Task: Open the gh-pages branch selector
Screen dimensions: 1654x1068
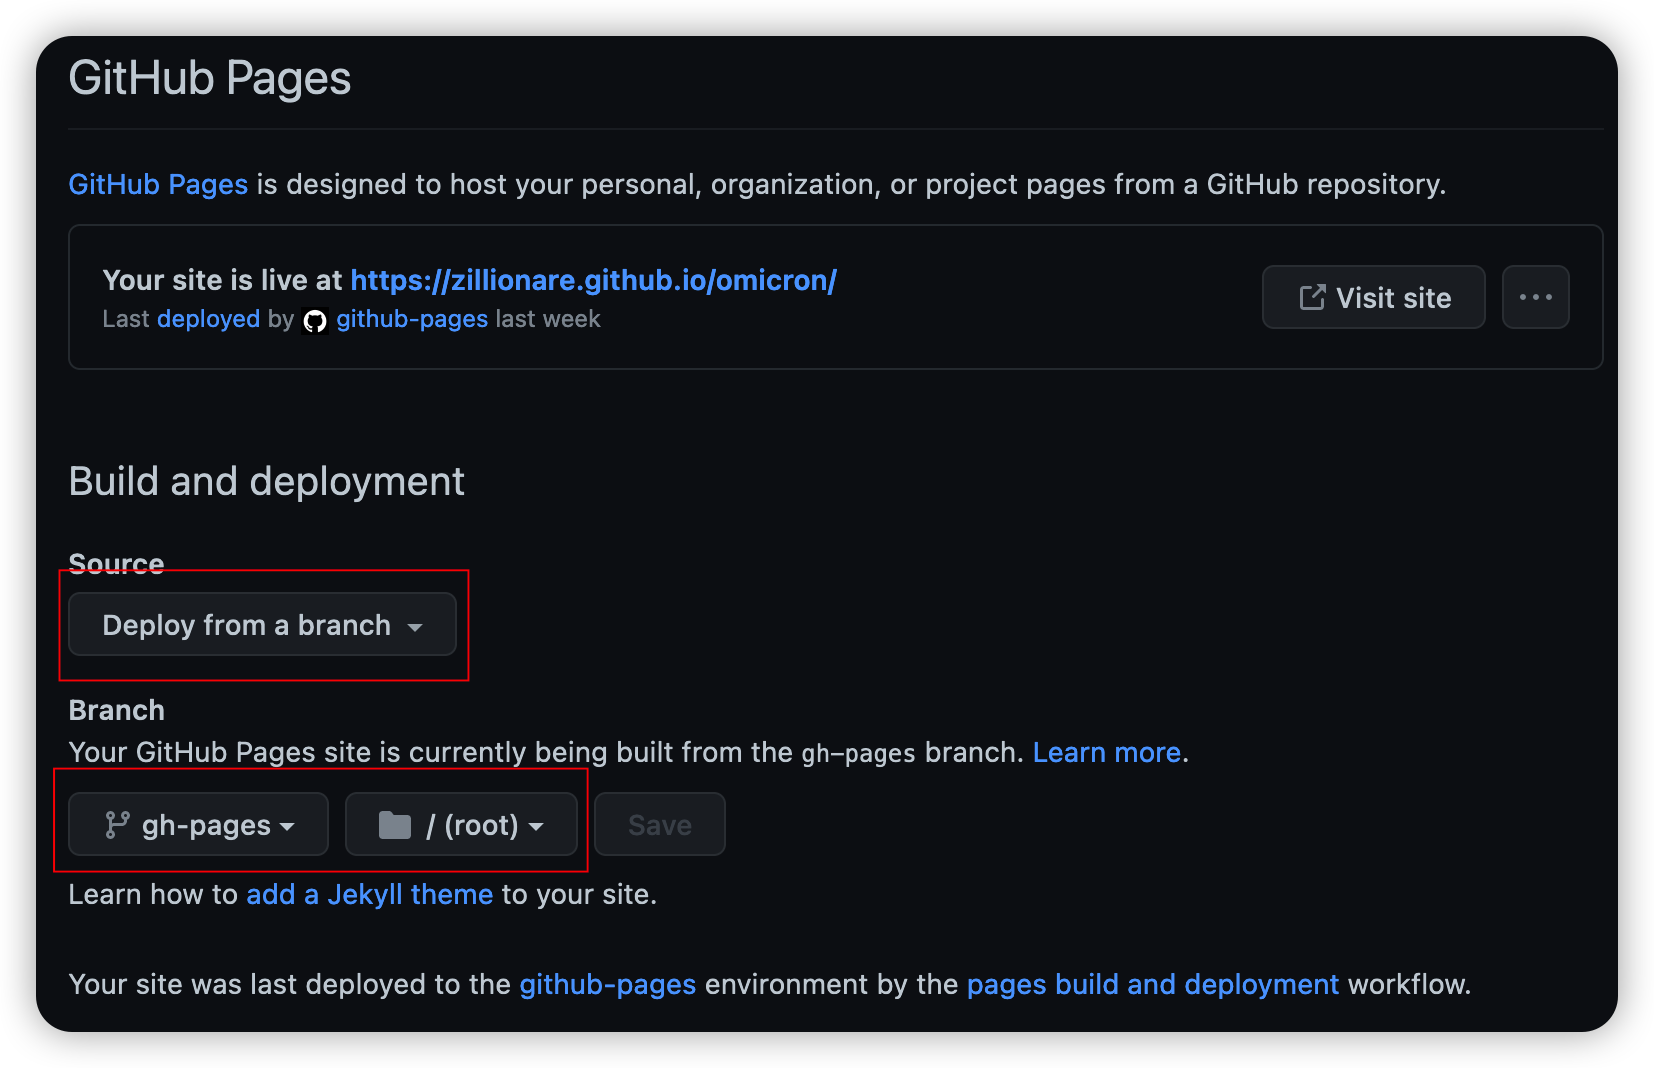Action: coord(198,825)
